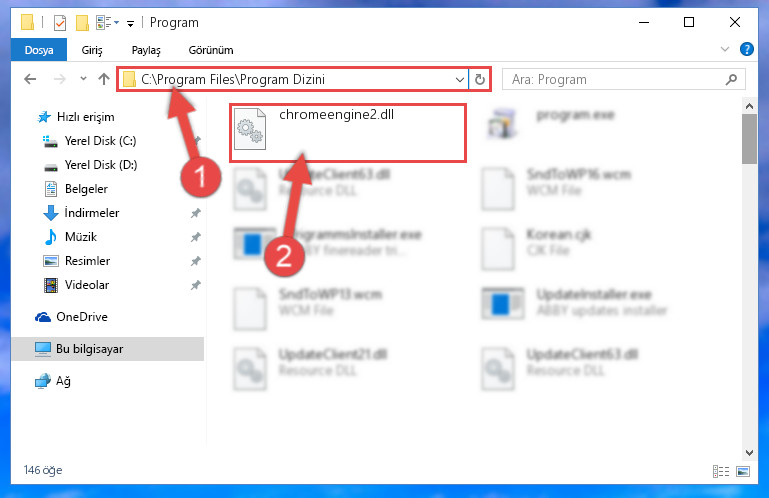This screenshot has height=498, width=769.
Task: Open the Paylaş ribbon tab
Action: click(146, 50)
